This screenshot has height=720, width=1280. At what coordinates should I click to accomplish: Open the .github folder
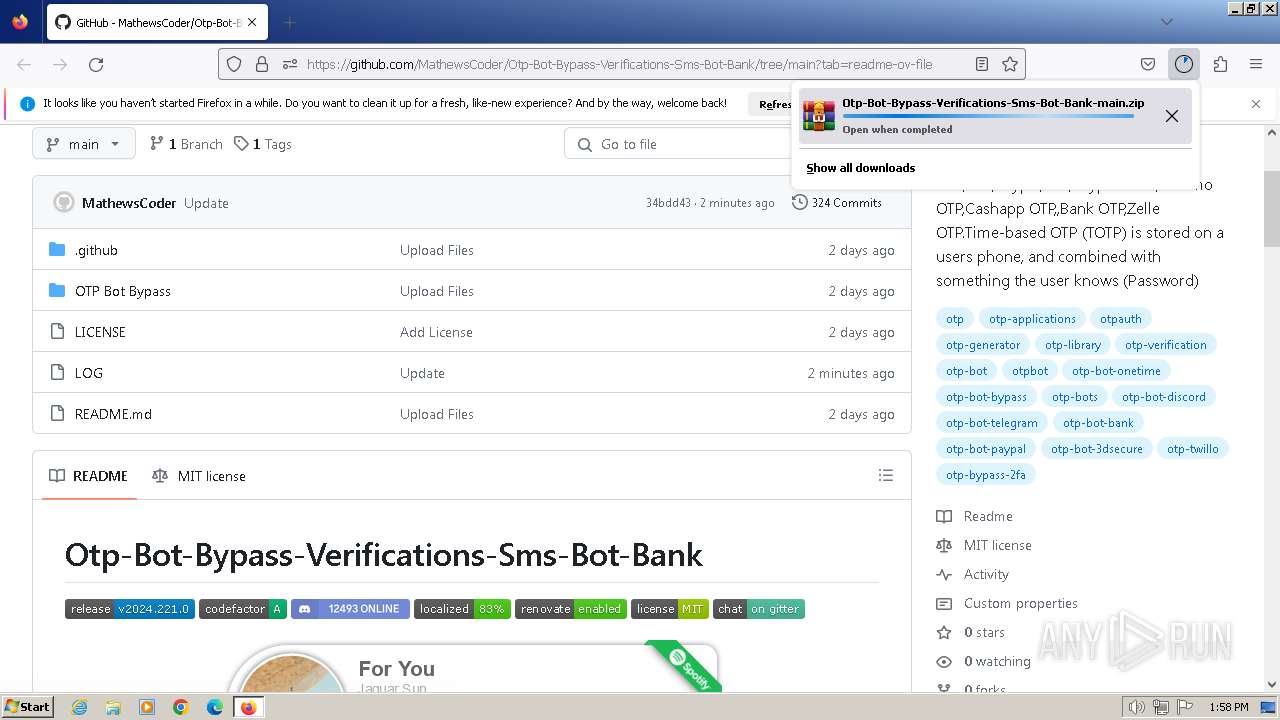coord(96,250)
